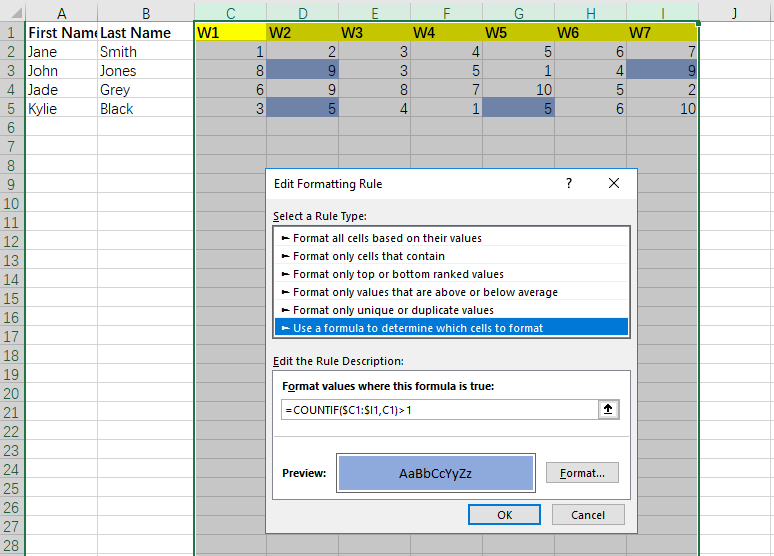Screen dimensions: 774x556
Task: Click highlighted cell 9 in John's W2 column
Action: 303,71
